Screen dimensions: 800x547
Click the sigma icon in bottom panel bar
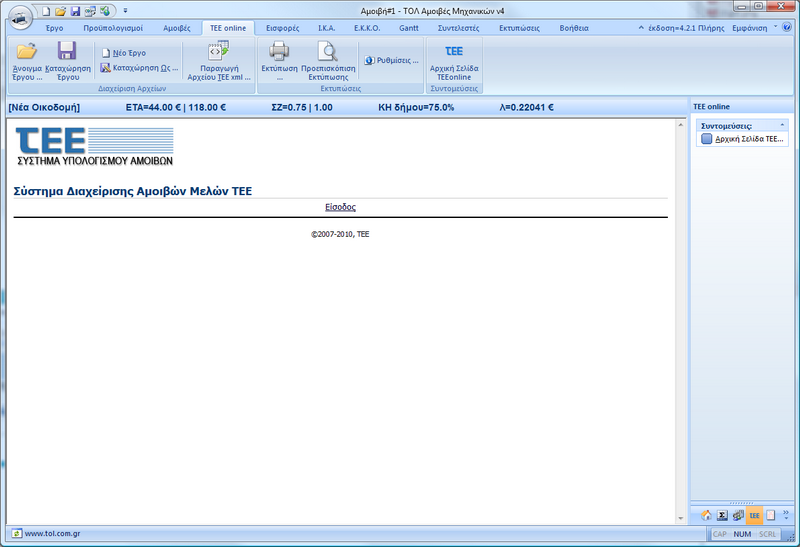(722, 515)
